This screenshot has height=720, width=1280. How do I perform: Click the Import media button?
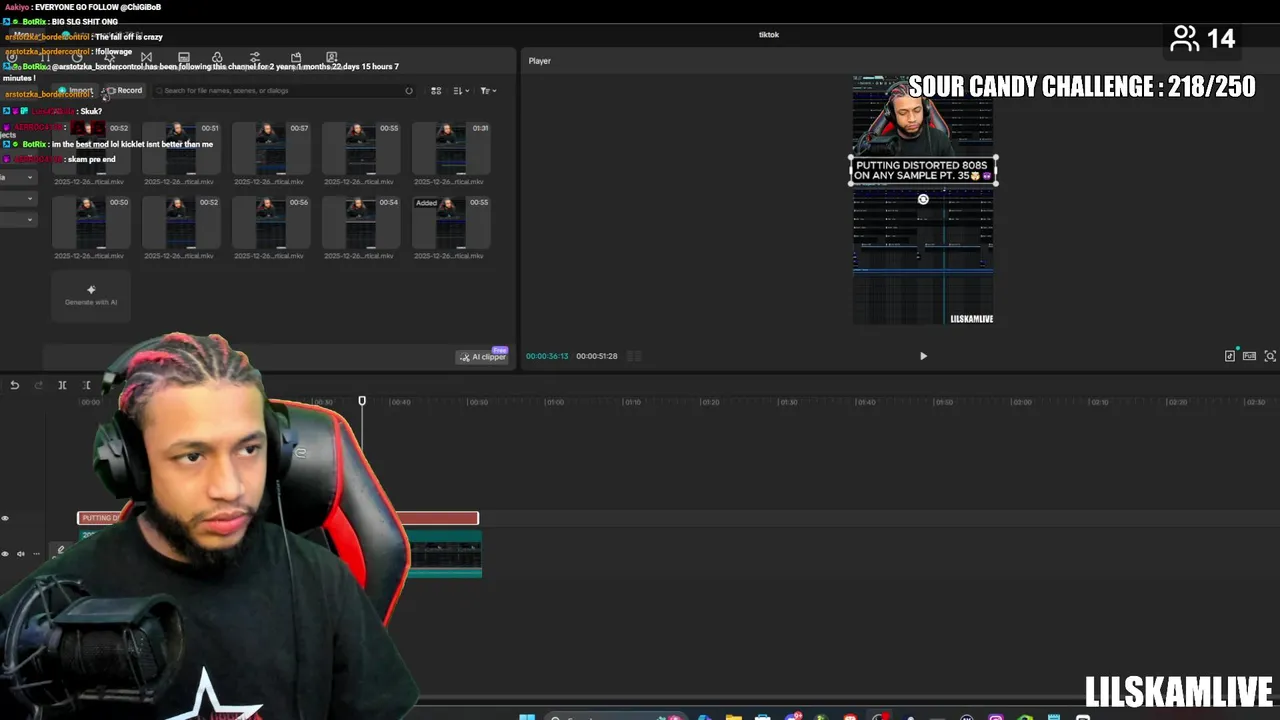[x=76, y=90]
